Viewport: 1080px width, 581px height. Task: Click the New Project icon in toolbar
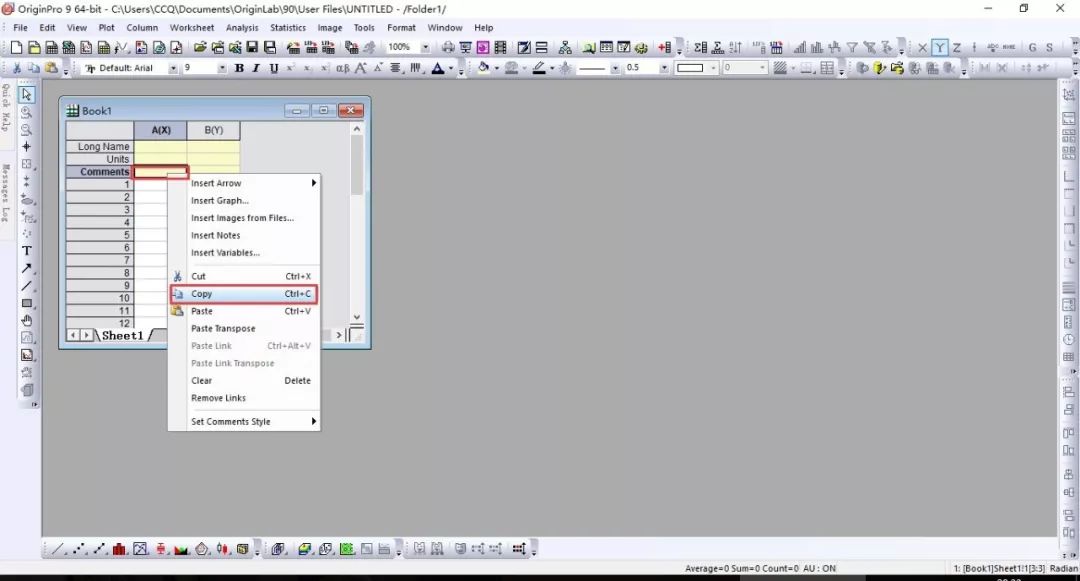[x=17, y=47]
